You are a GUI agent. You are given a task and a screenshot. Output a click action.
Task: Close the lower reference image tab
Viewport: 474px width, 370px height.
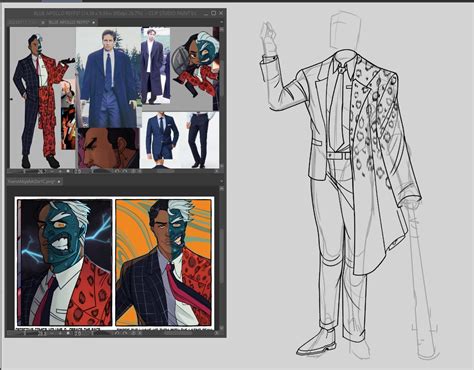(59, 182)
